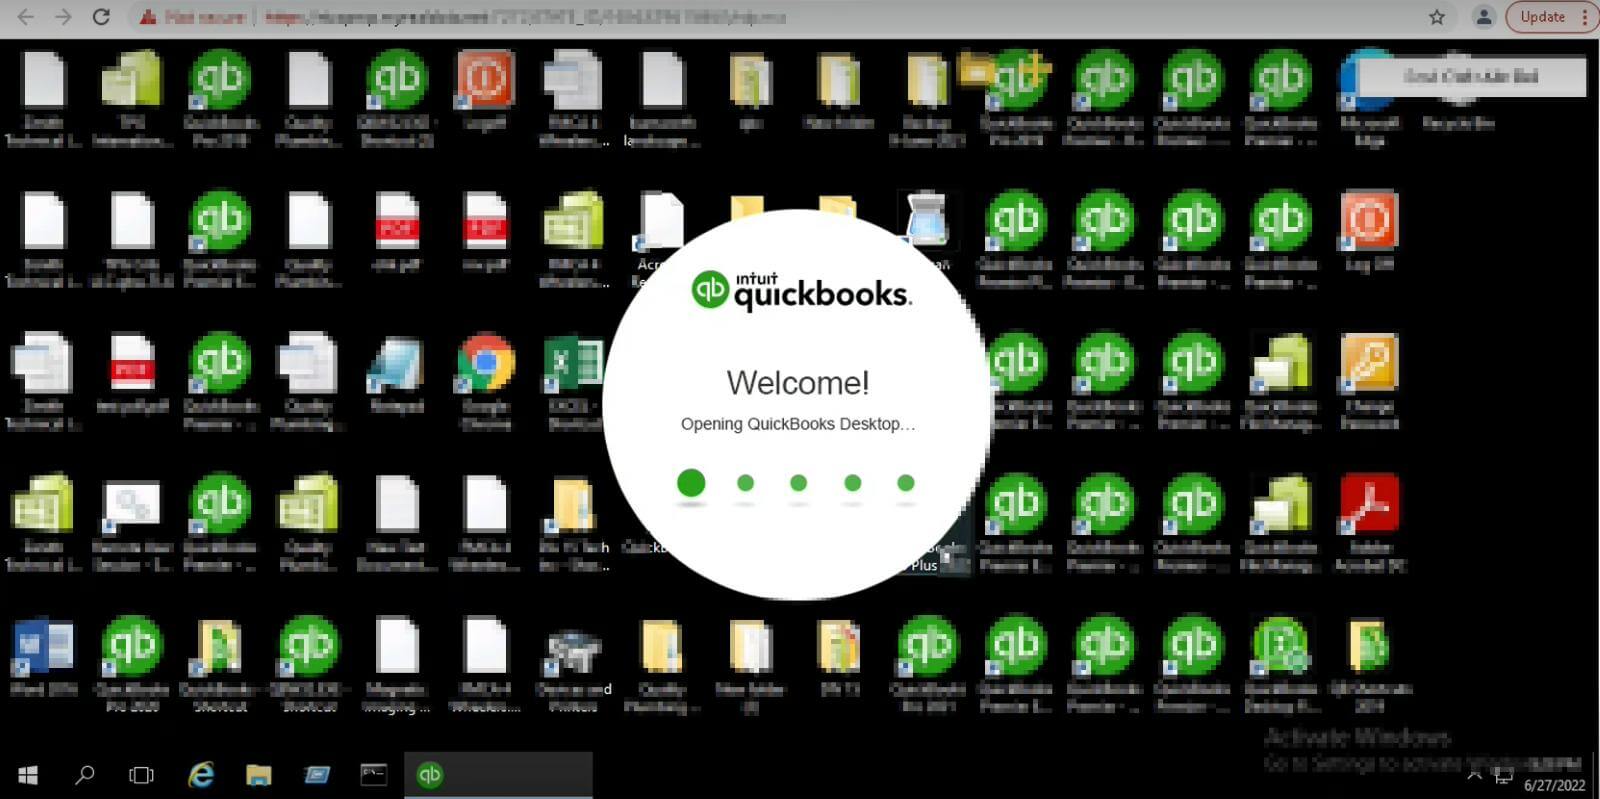Show hidden system tray icons
The width and height of the screenshot is (1600, 799).
(x=1474, y=775)
